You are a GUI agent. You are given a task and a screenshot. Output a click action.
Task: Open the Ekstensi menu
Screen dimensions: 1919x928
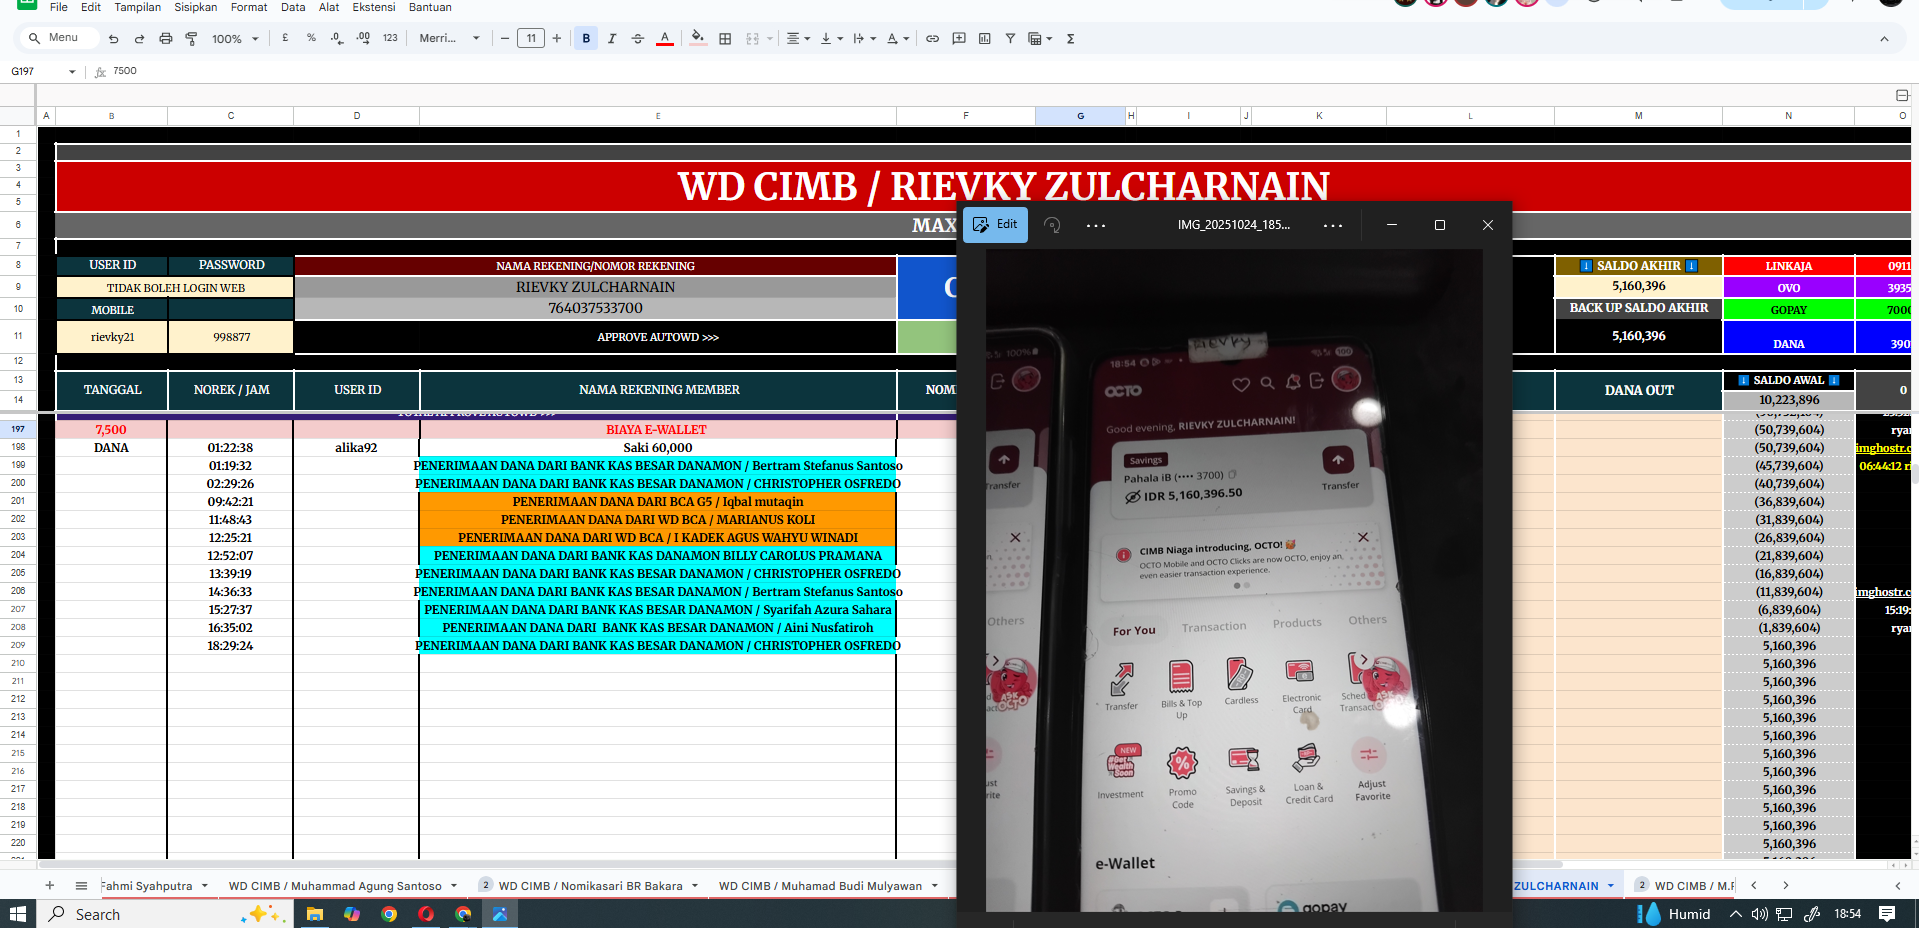click(374, 7)
